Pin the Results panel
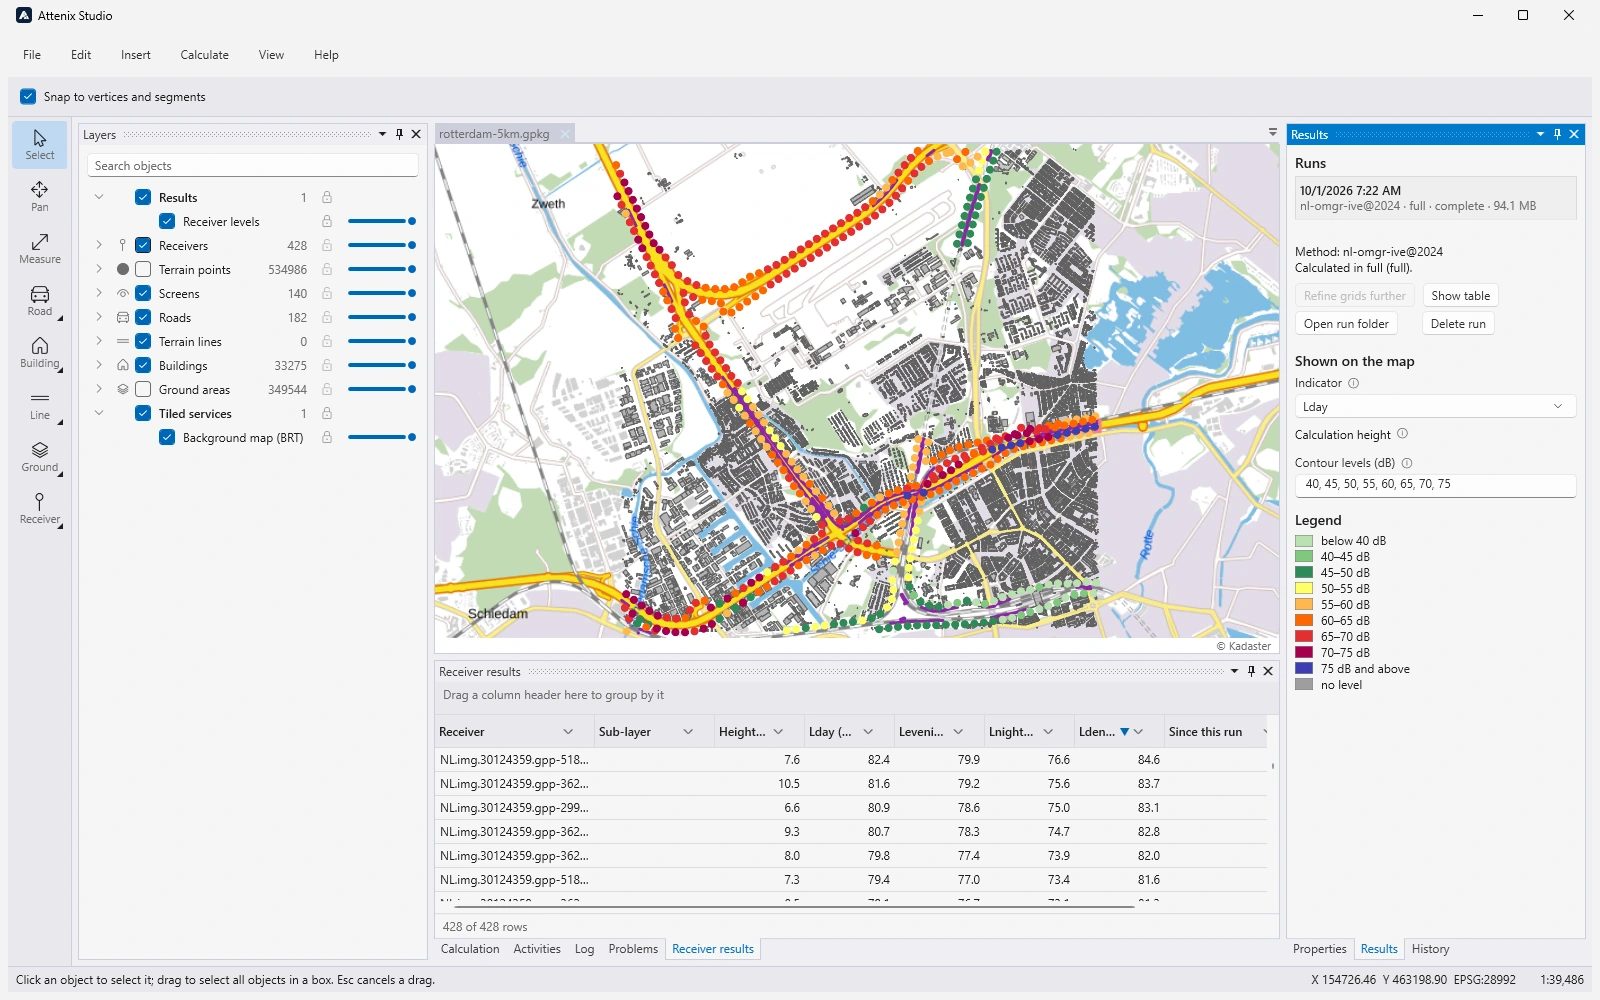Viewport: 1600px width, 1000px height. click(1557, 134)
